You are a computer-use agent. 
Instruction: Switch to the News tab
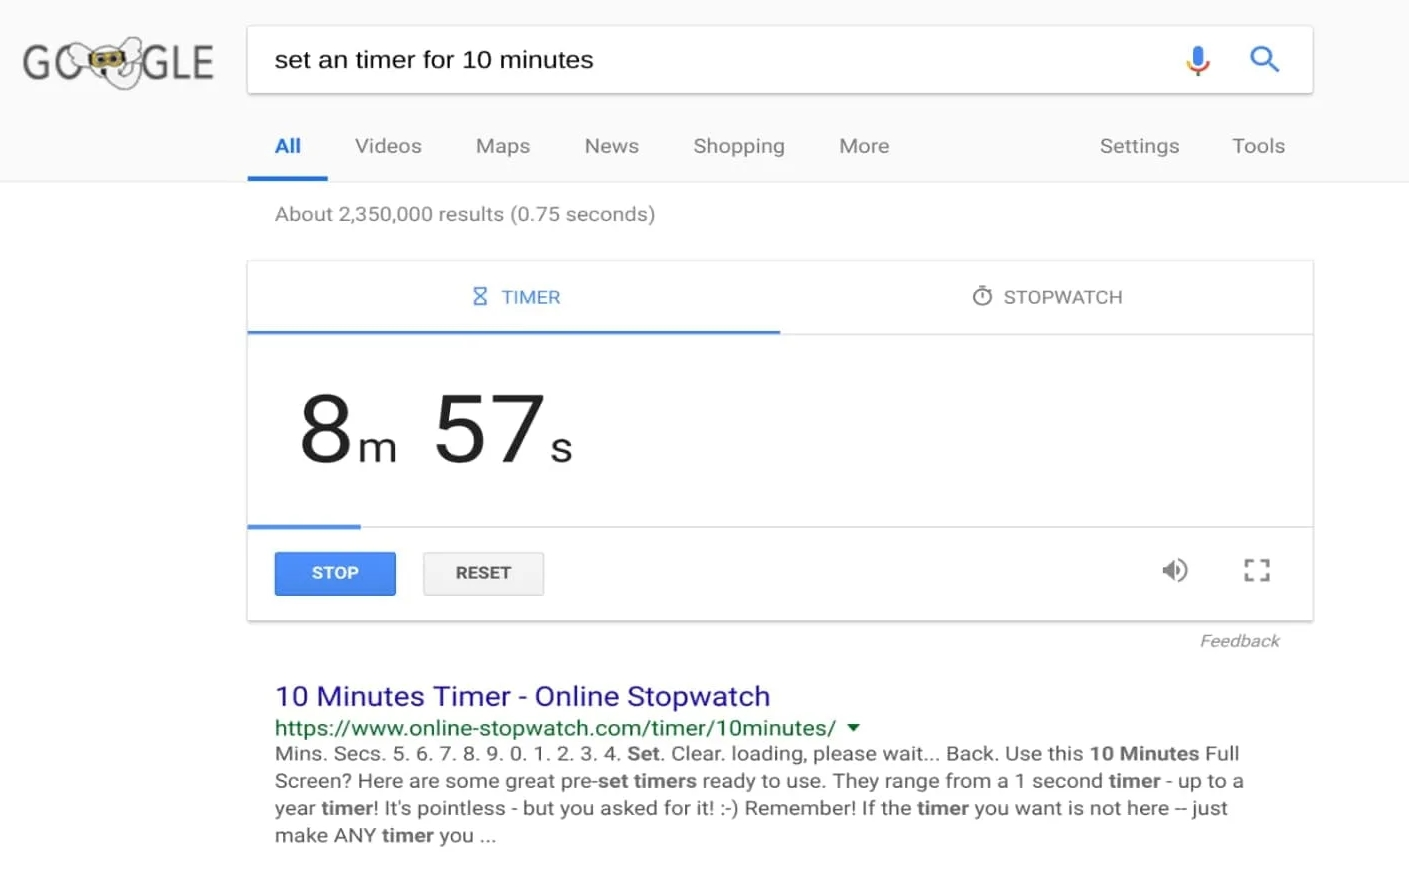(x=611, y=146)
